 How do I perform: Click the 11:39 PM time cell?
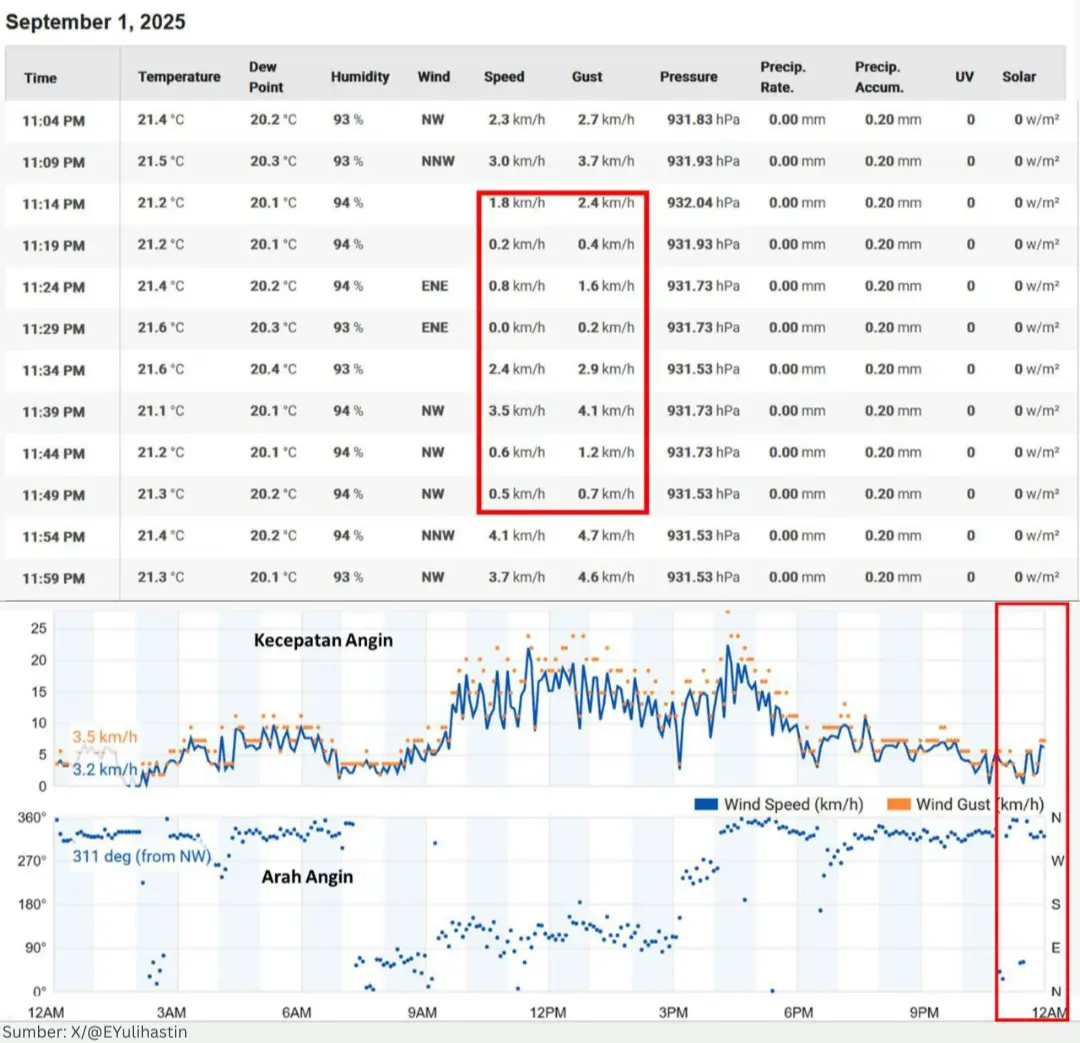(x=54, y=412)
